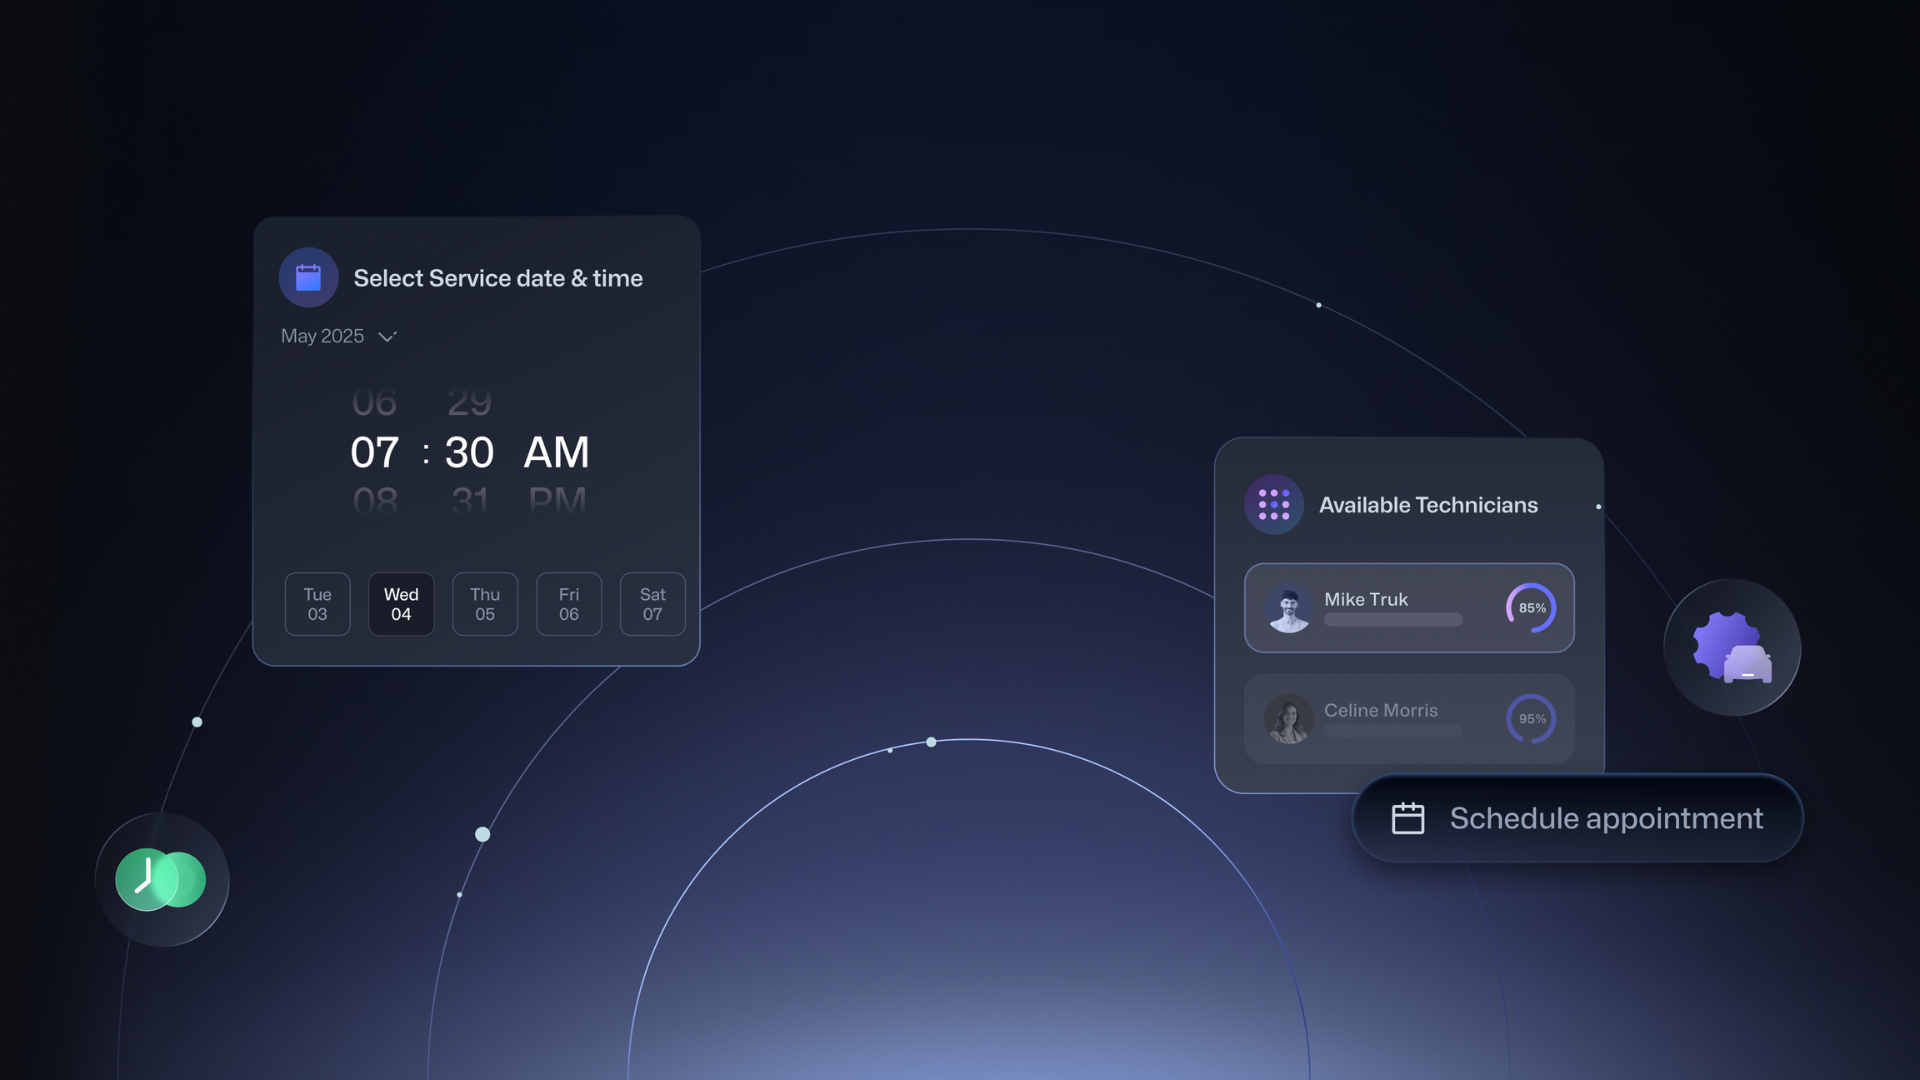This screenshot has width=1920, height=1080.
Task: Select the Wed 04 date
Action: click(x=401, y=604)
